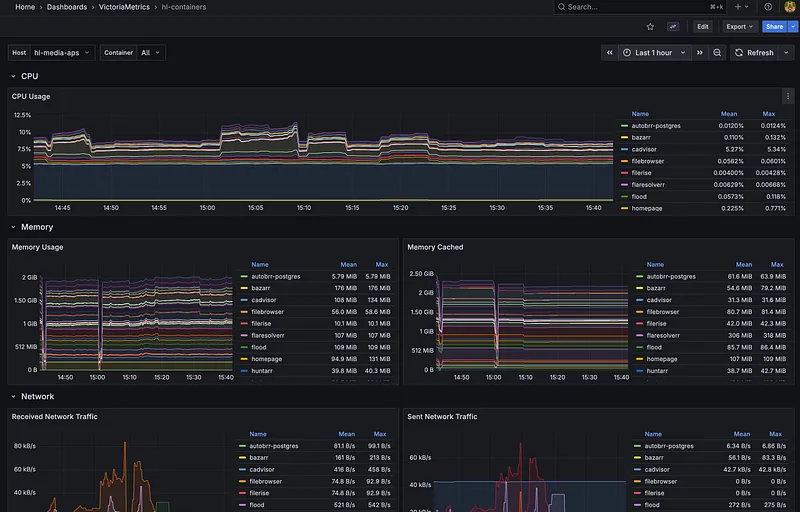Click autobrr-postgres color swatch in CPU legend
This screenshot has width=800, height=512.
point(625,126)
